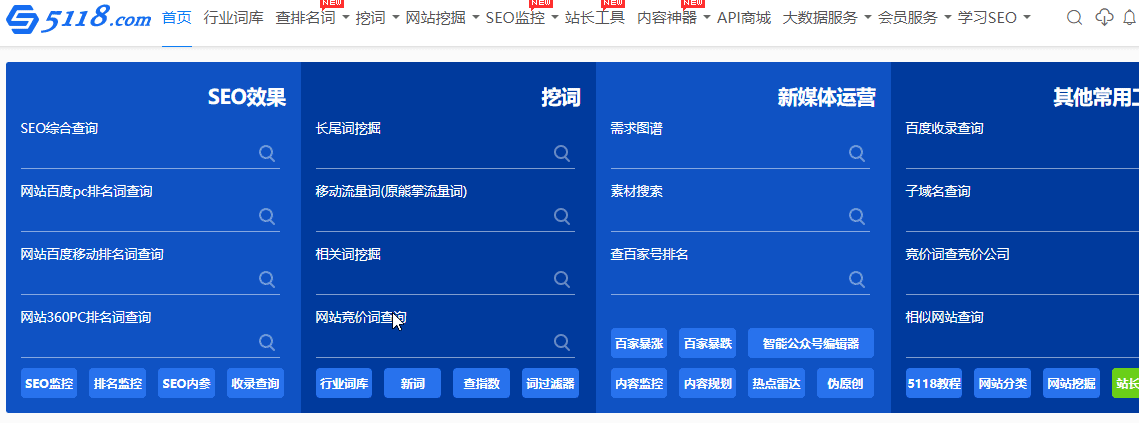Open 智能公众号编辑器 button
Viewport: 1139px width, 423px height.
tap(811, 343)
